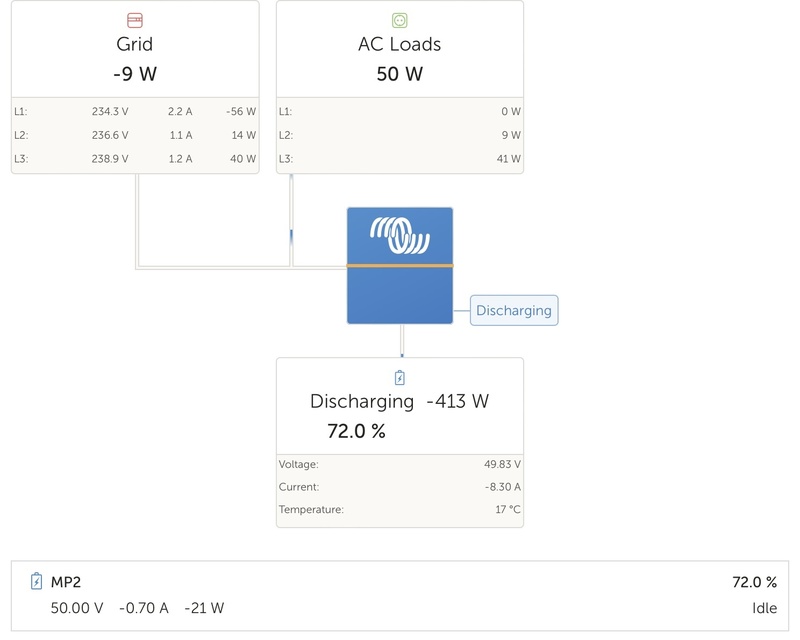The image size is (800, 640).
Task: Expand the MP2 device row
Action: click(400, 590)
